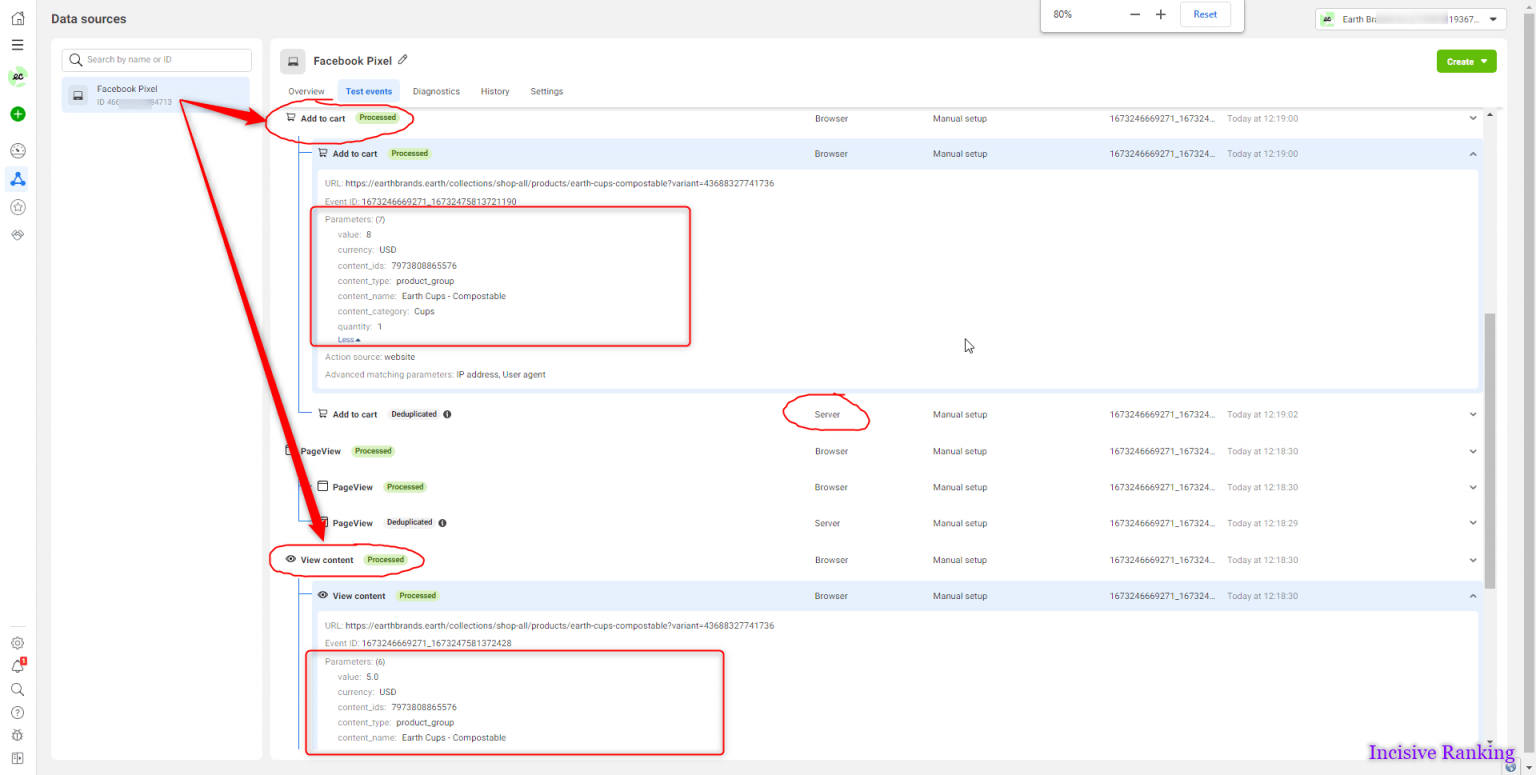The height and width of the screenshot is (775, 1536).
Task: Open the Earth Brands account selector dropdown
Action: 1411,19
